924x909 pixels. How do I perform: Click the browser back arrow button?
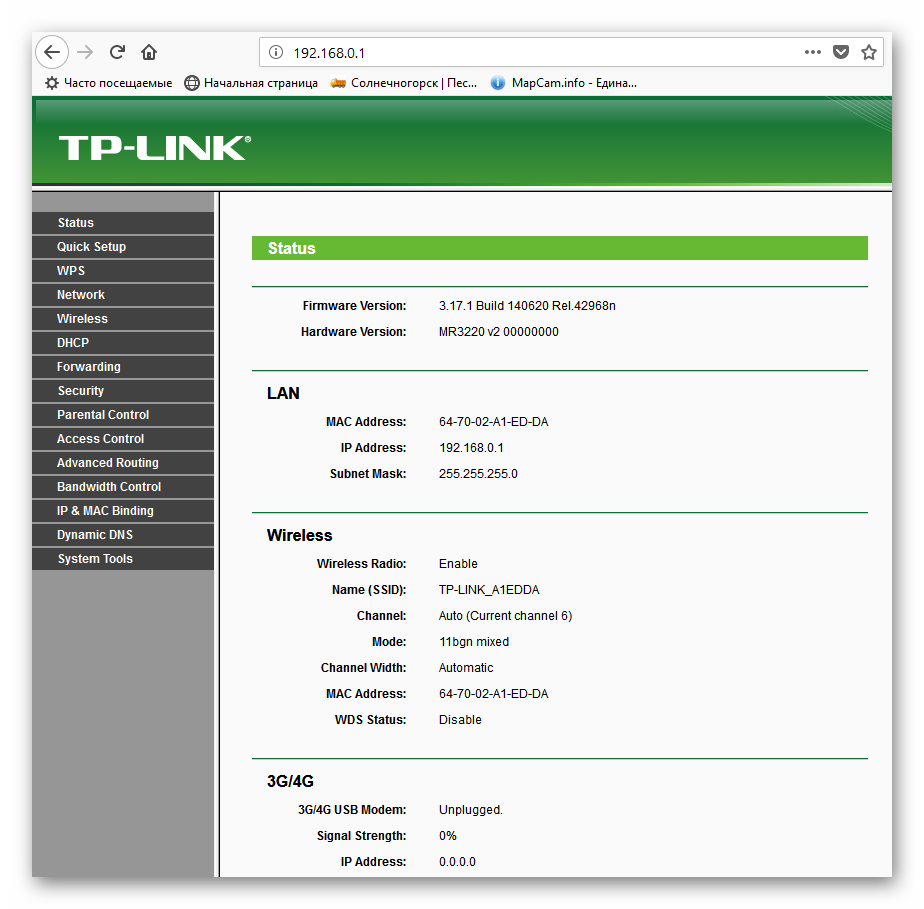(52, 52)
